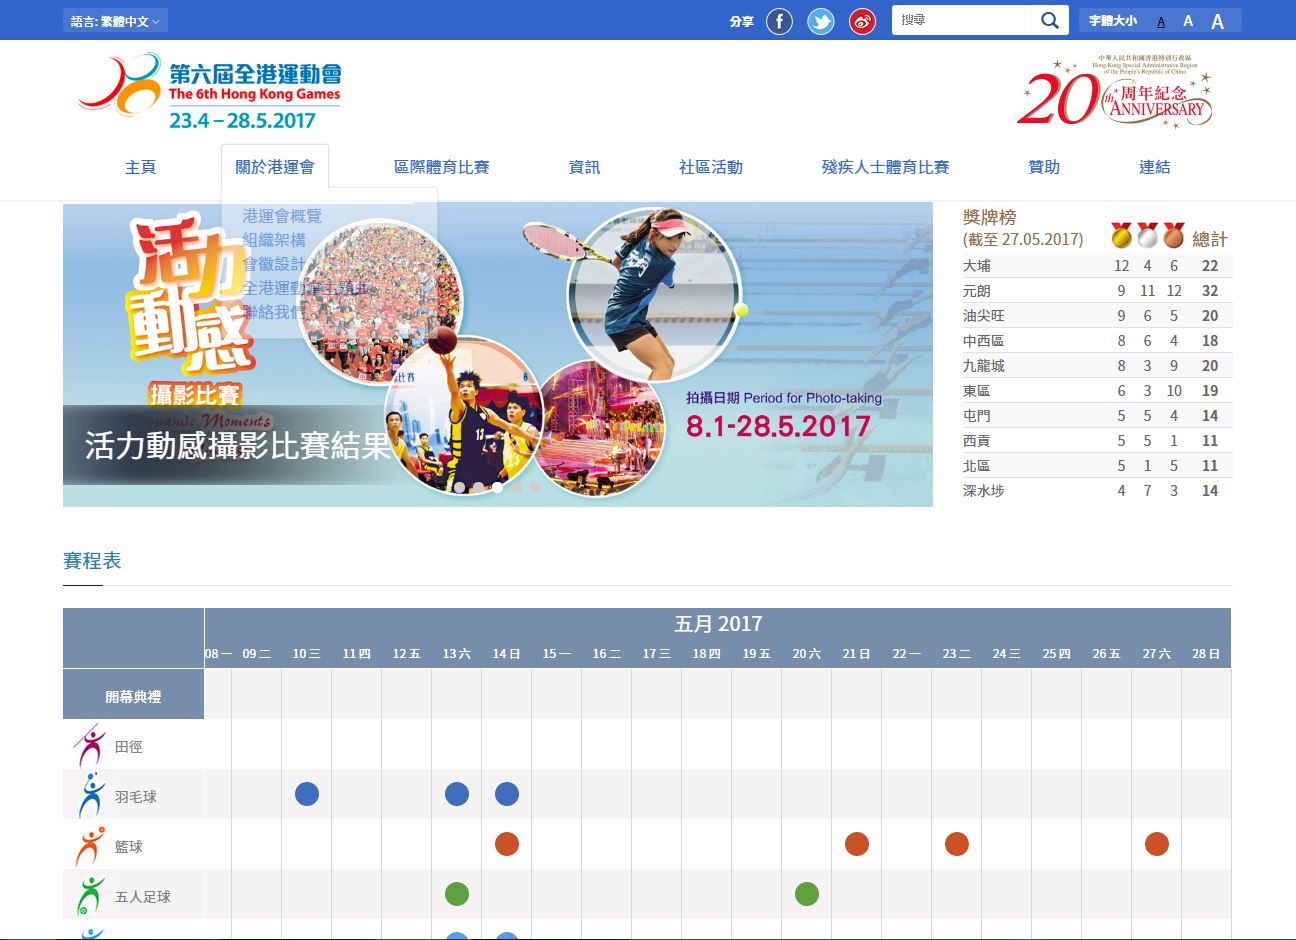Open the 社區活動 menu item
The image size is (1296, 940).
pyautogui.click(x=710, y=167)
